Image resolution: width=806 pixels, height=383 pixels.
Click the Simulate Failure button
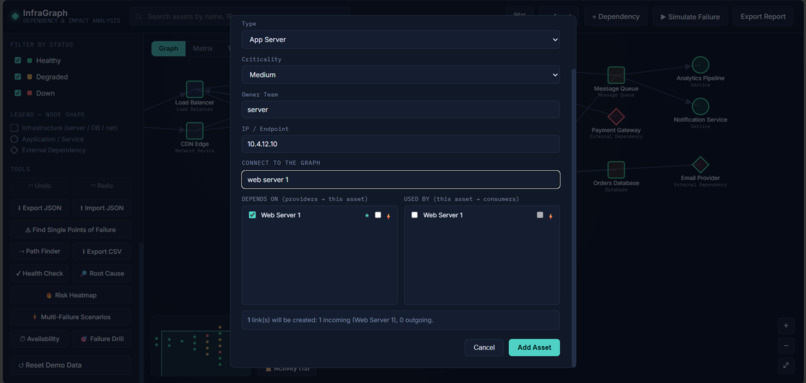tap(690, 16)
